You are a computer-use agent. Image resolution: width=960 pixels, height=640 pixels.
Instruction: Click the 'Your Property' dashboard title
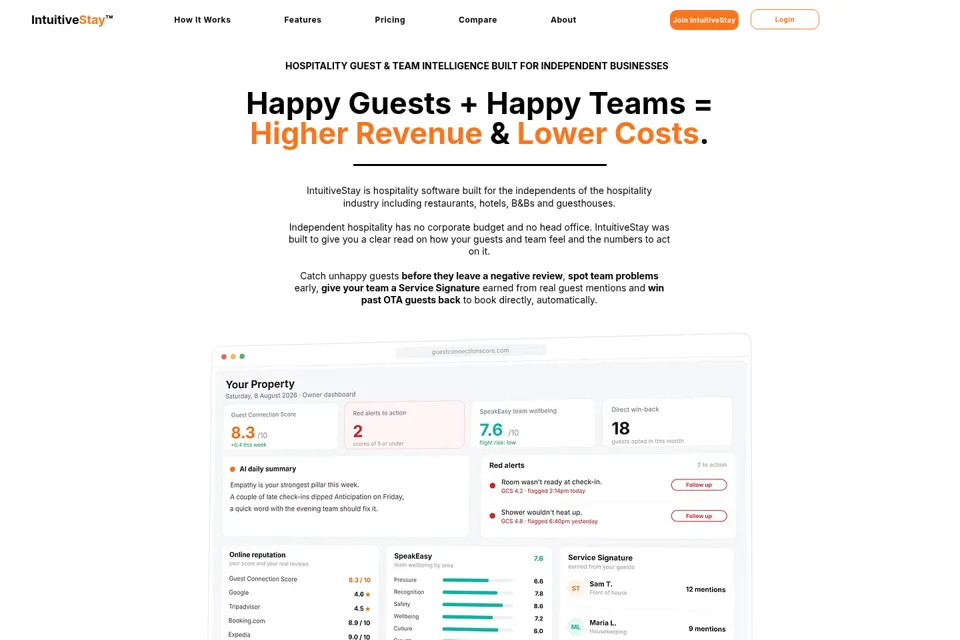(x=260, y=384)
